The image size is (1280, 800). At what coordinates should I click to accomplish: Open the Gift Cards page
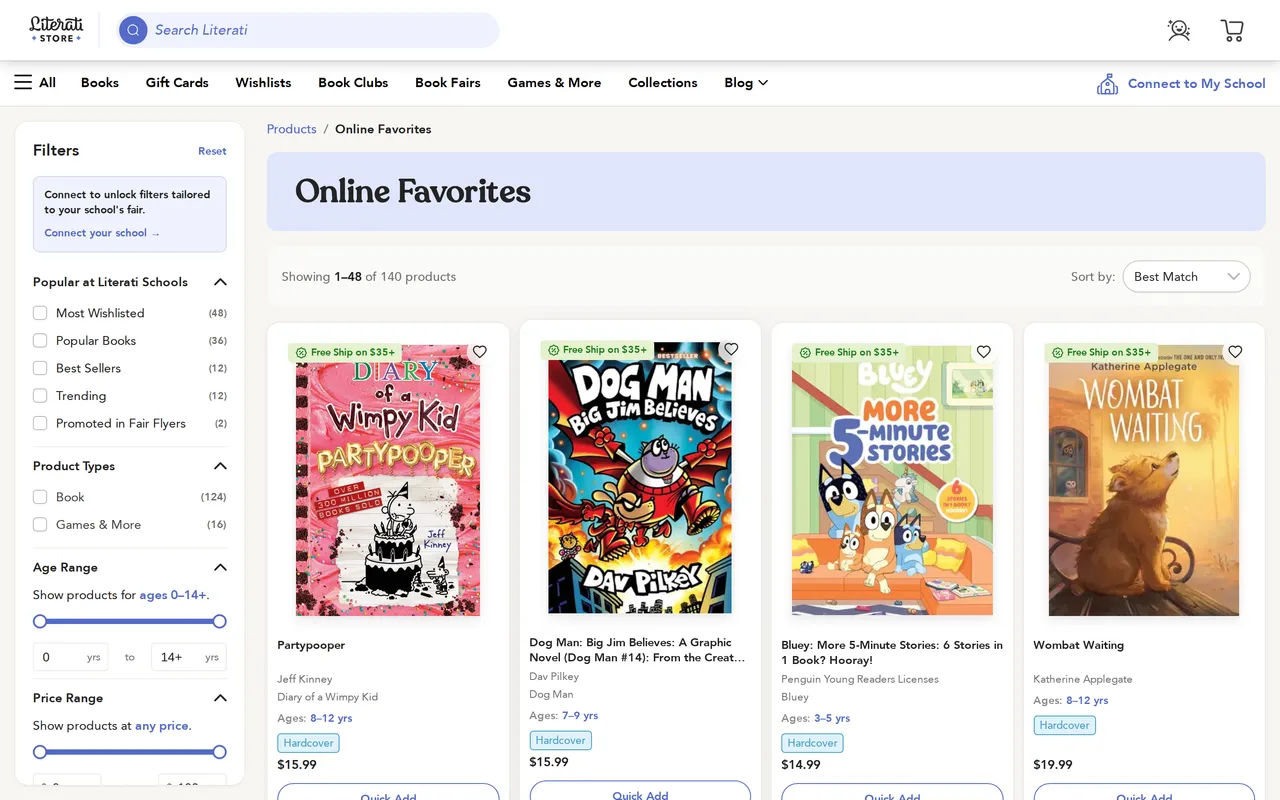point(177,83)
